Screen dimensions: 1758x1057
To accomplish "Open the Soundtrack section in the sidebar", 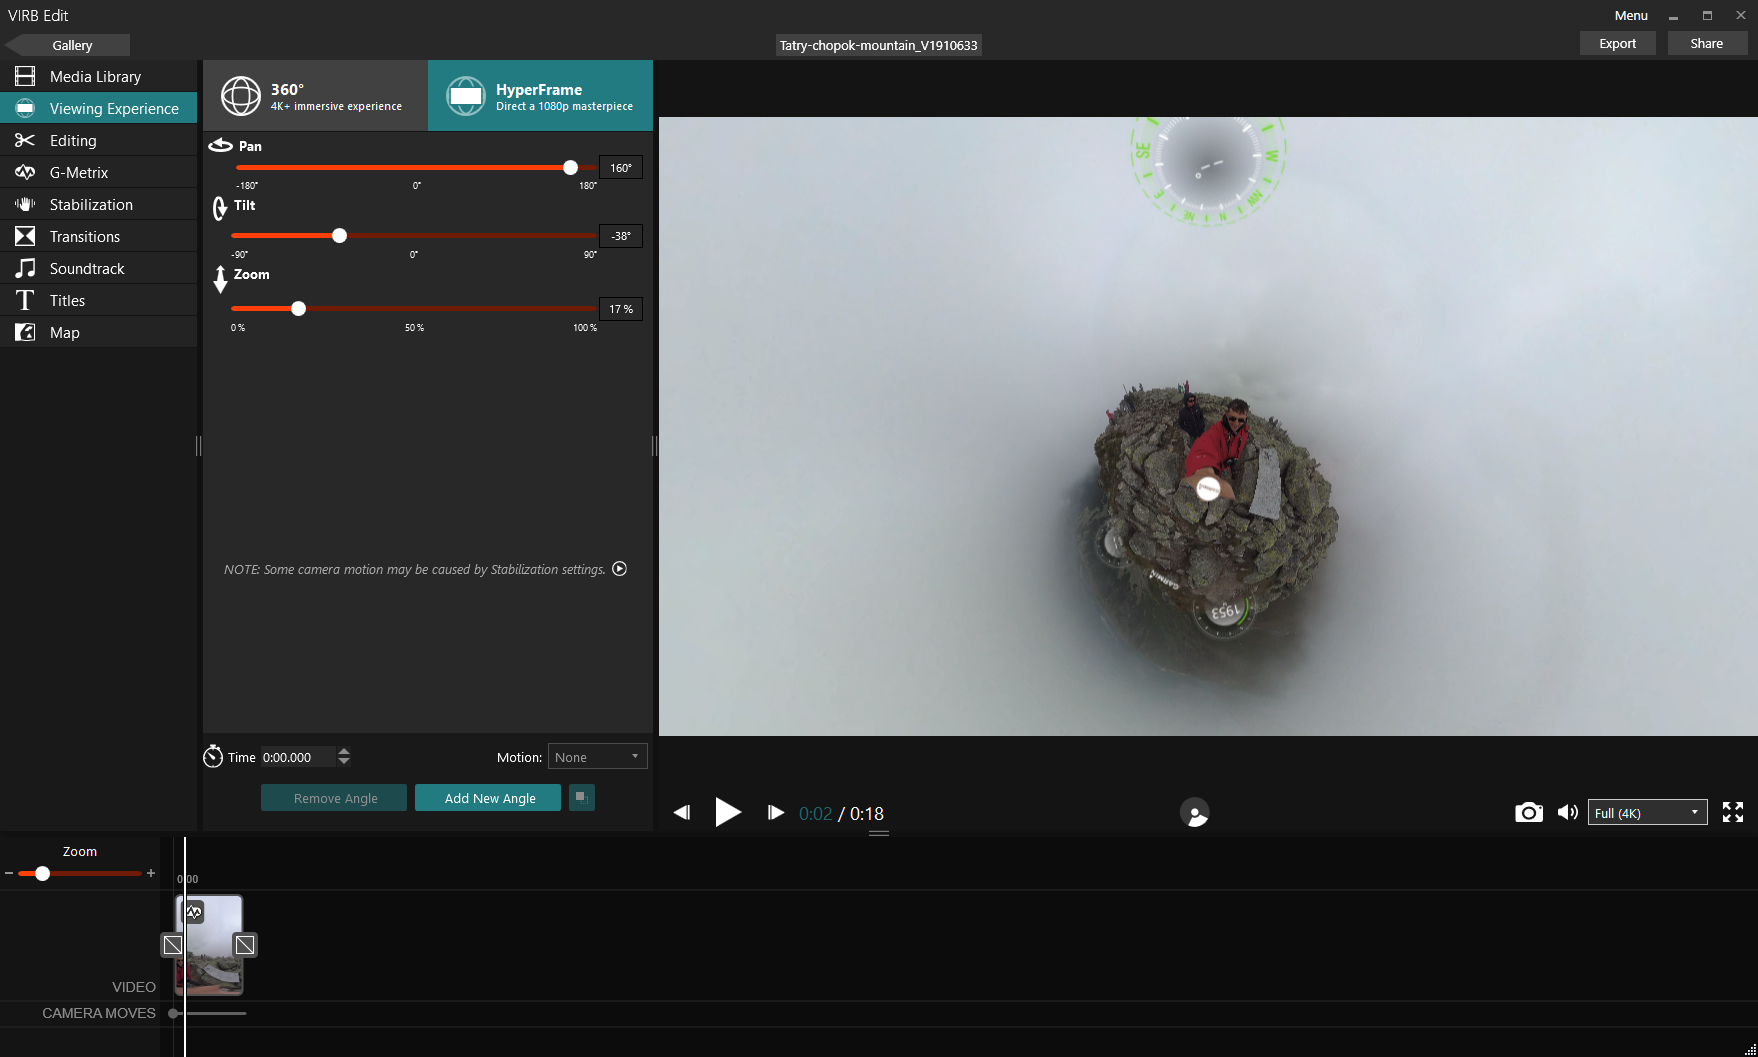I will point(99,268).
